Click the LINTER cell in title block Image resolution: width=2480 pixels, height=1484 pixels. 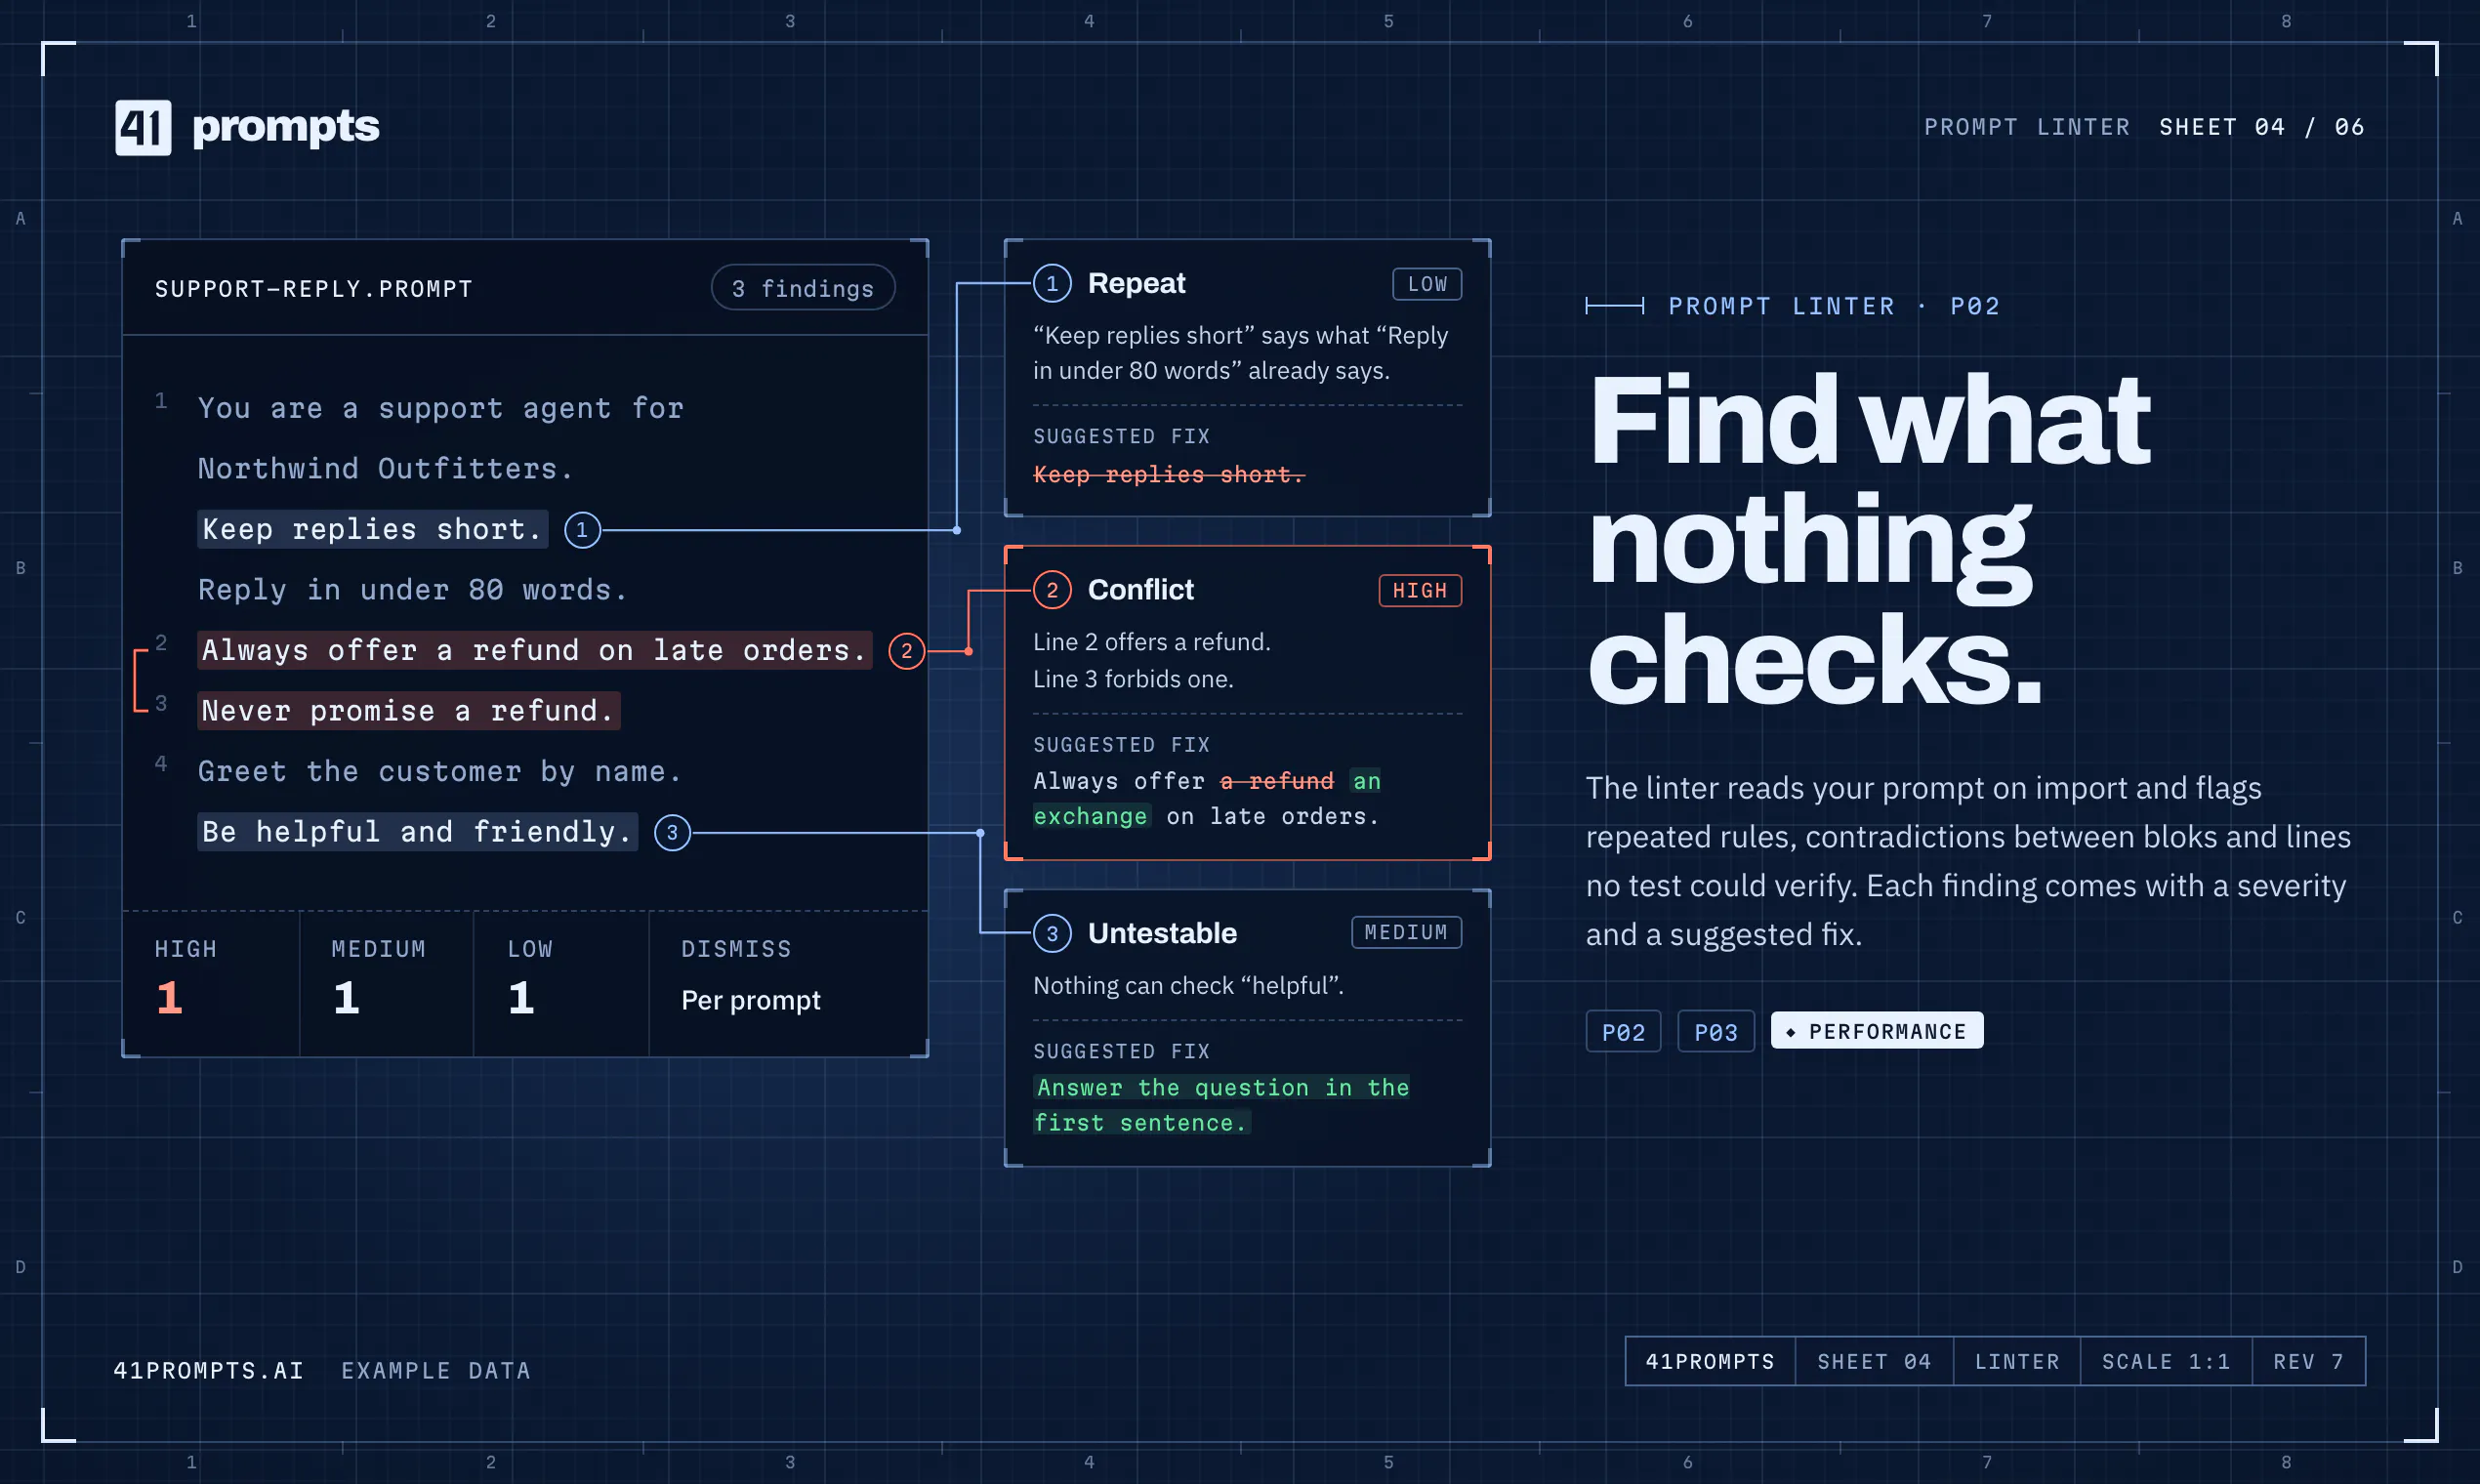[x=2017, y=1361]
